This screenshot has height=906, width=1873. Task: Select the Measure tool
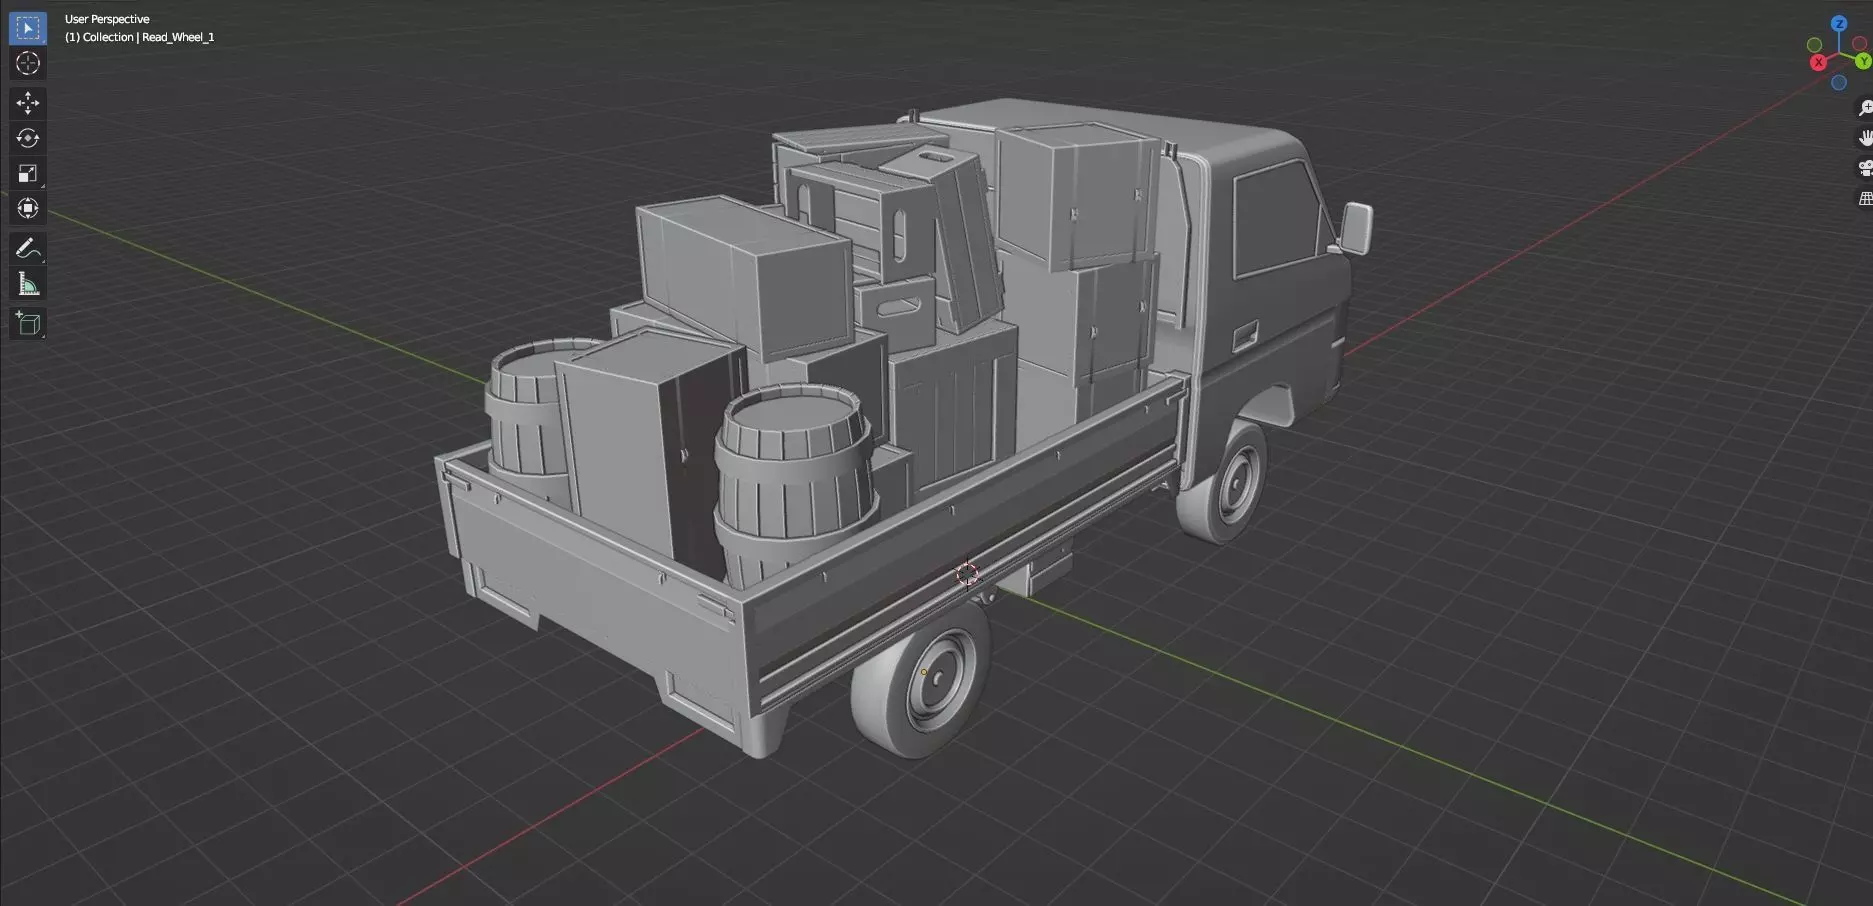[x=28, y=284]
